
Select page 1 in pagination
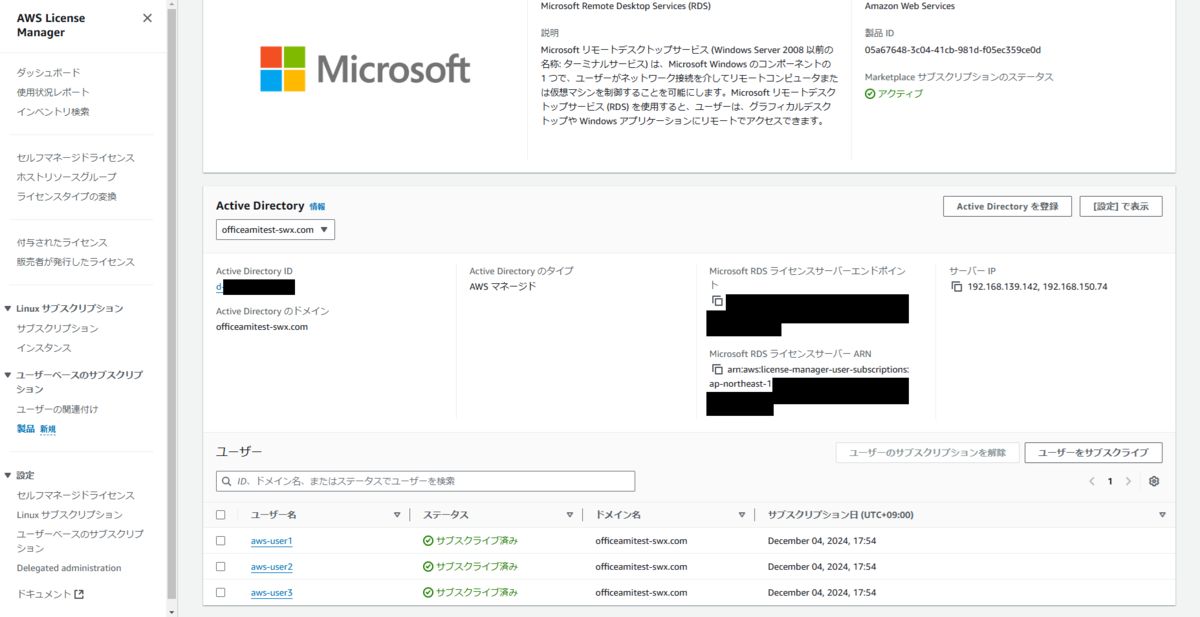[1110, 481]
